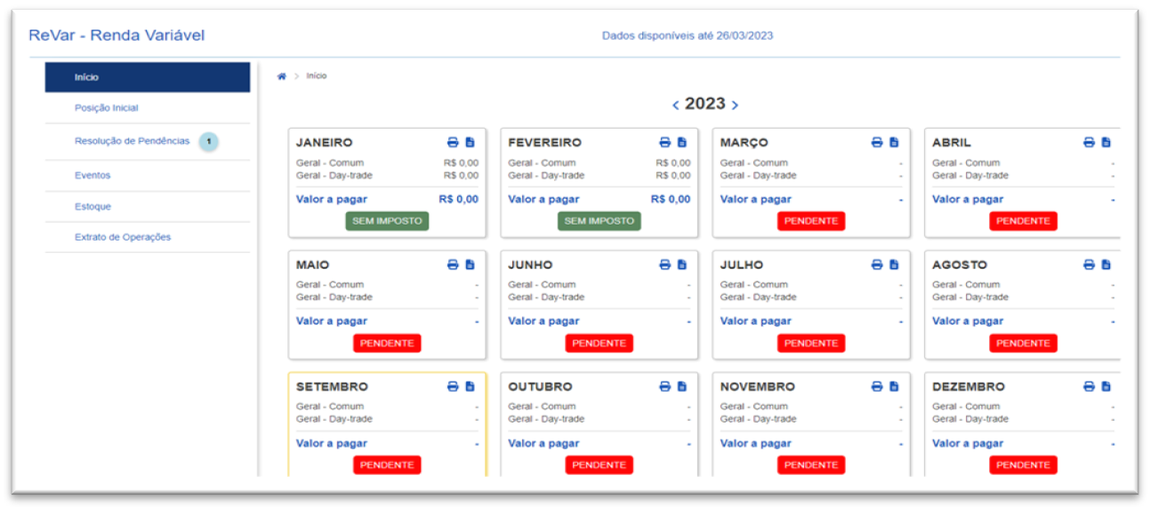Click PENDENTE button on OUTUBRO
The image size is (1150, 507).
[599, 464]
